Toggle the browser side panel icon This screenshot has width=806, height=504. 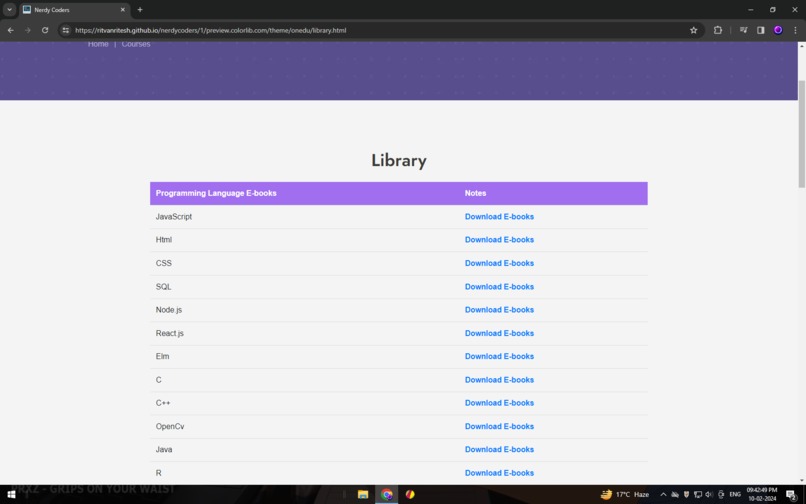(761, 30)
